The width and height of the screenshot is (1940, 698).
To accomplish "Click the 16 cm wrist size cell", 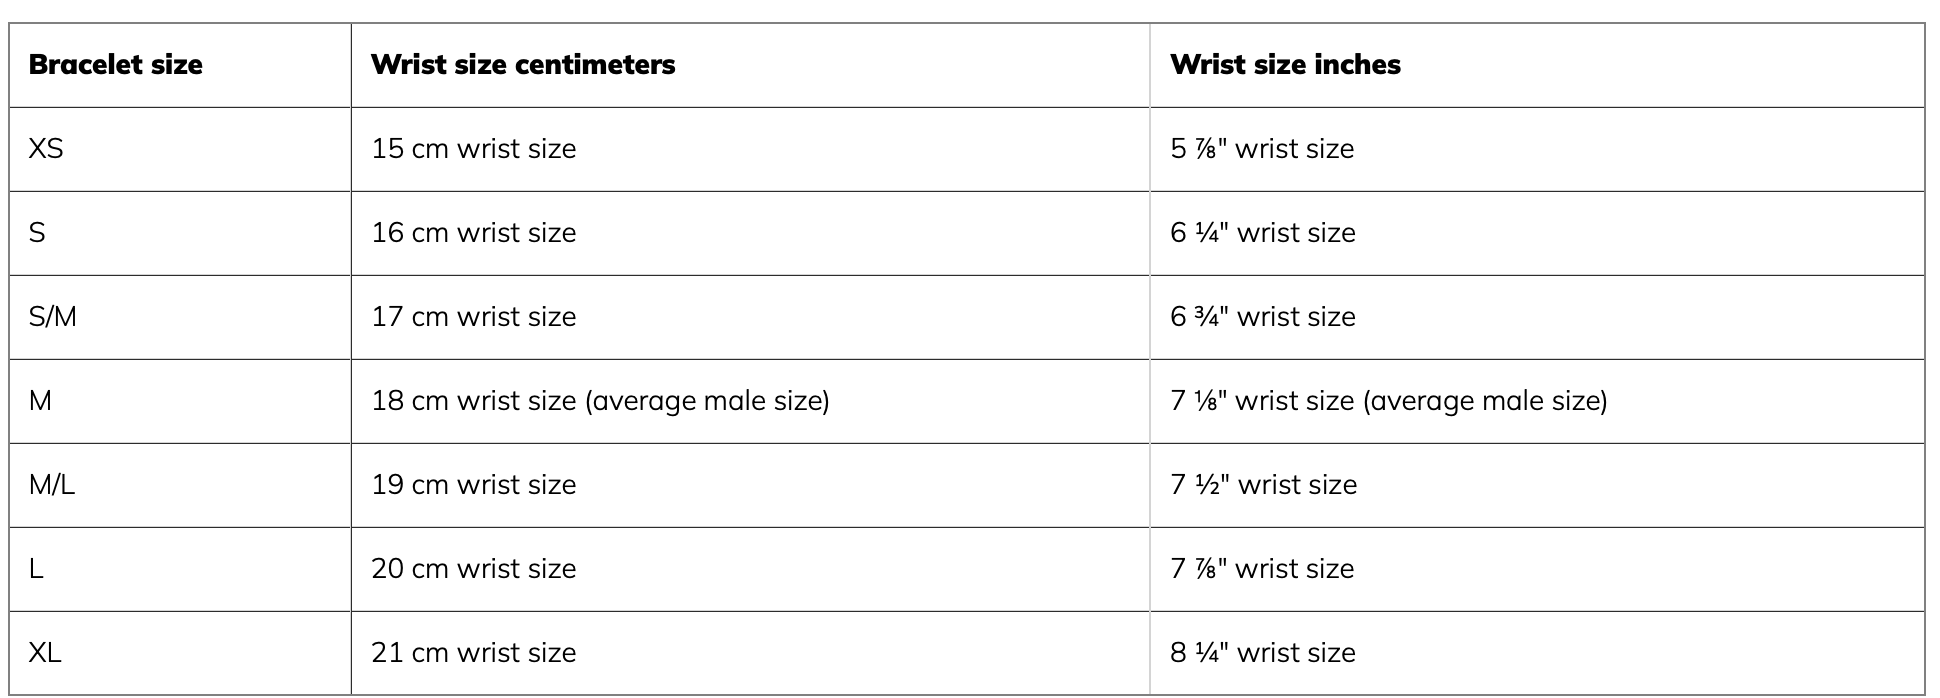I will [x=474, y=233].
